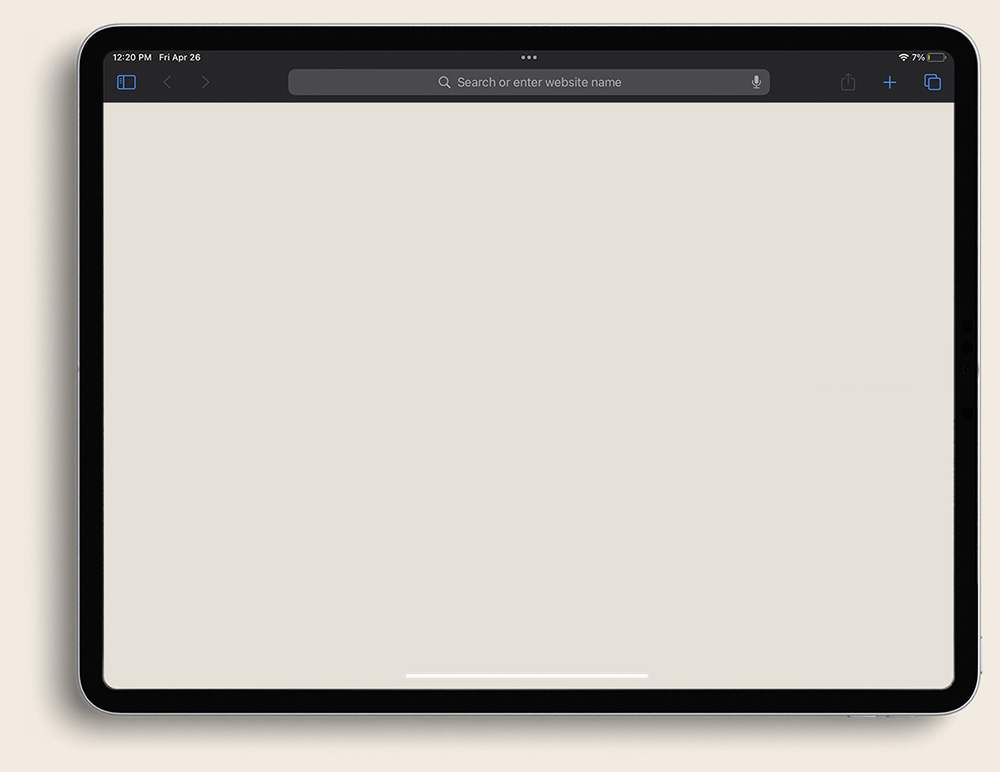
Task: Click the magnifying glass search icon
Action: 444,83
